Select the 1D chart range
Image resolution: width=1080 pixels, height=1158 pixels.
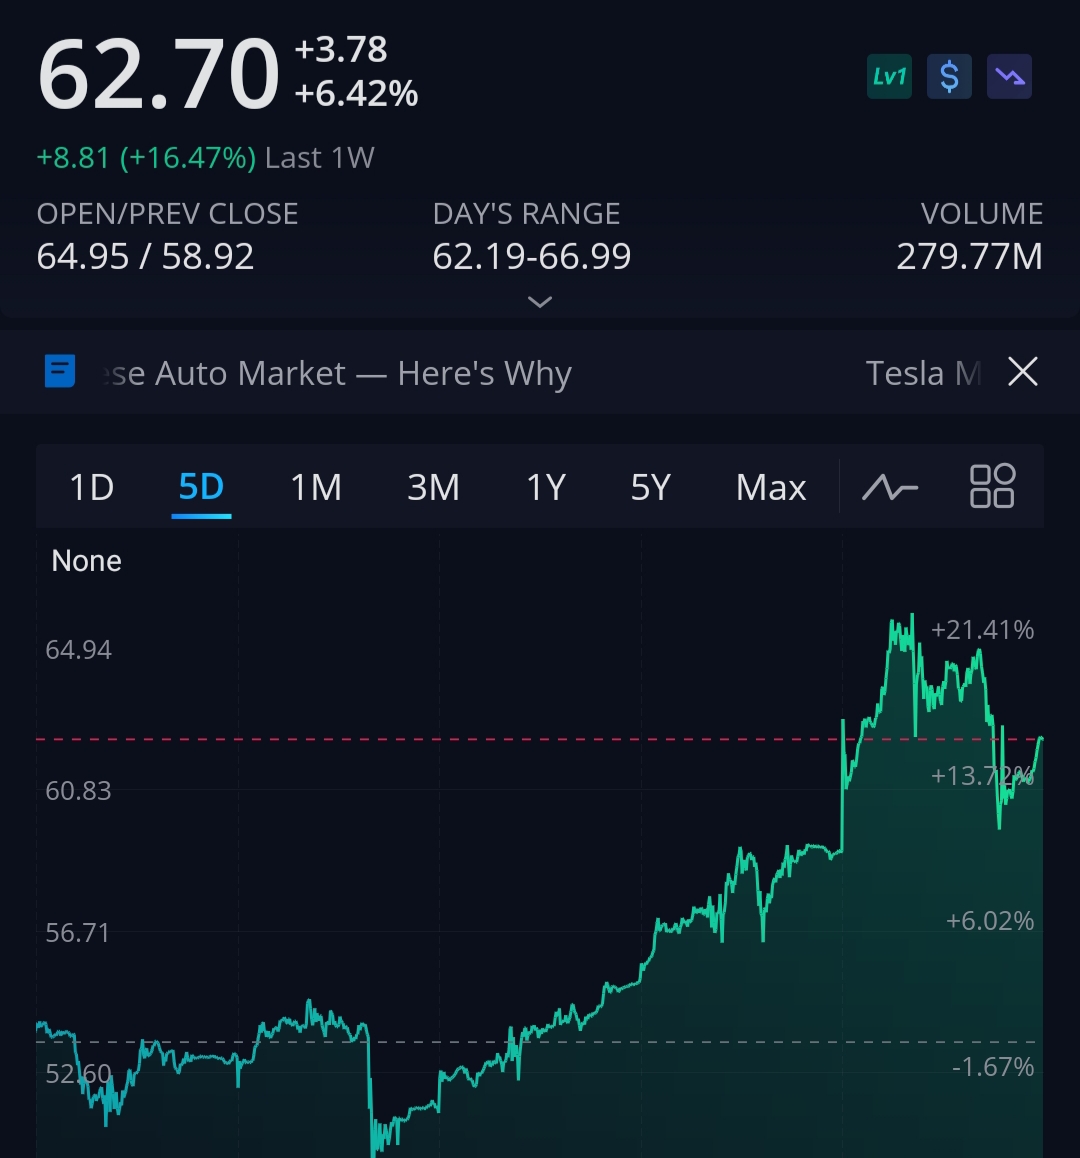click(91, 488)
